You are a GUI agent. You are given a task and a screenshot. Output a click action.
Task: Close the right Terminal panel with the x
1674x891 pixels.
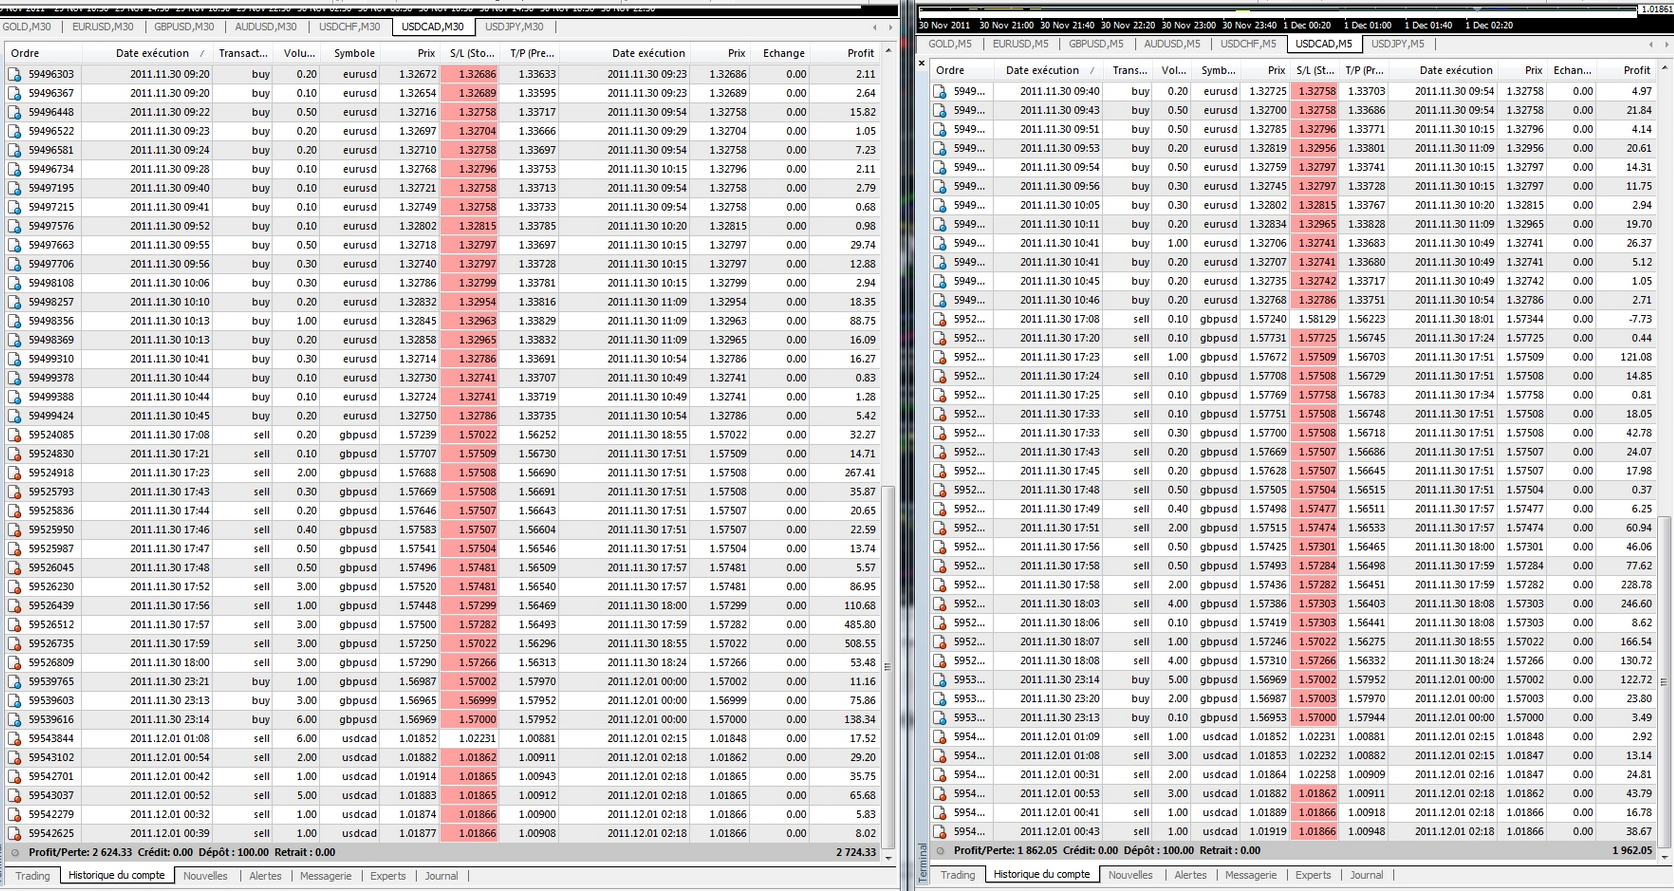pyautogui.click(x=922, y=63)
